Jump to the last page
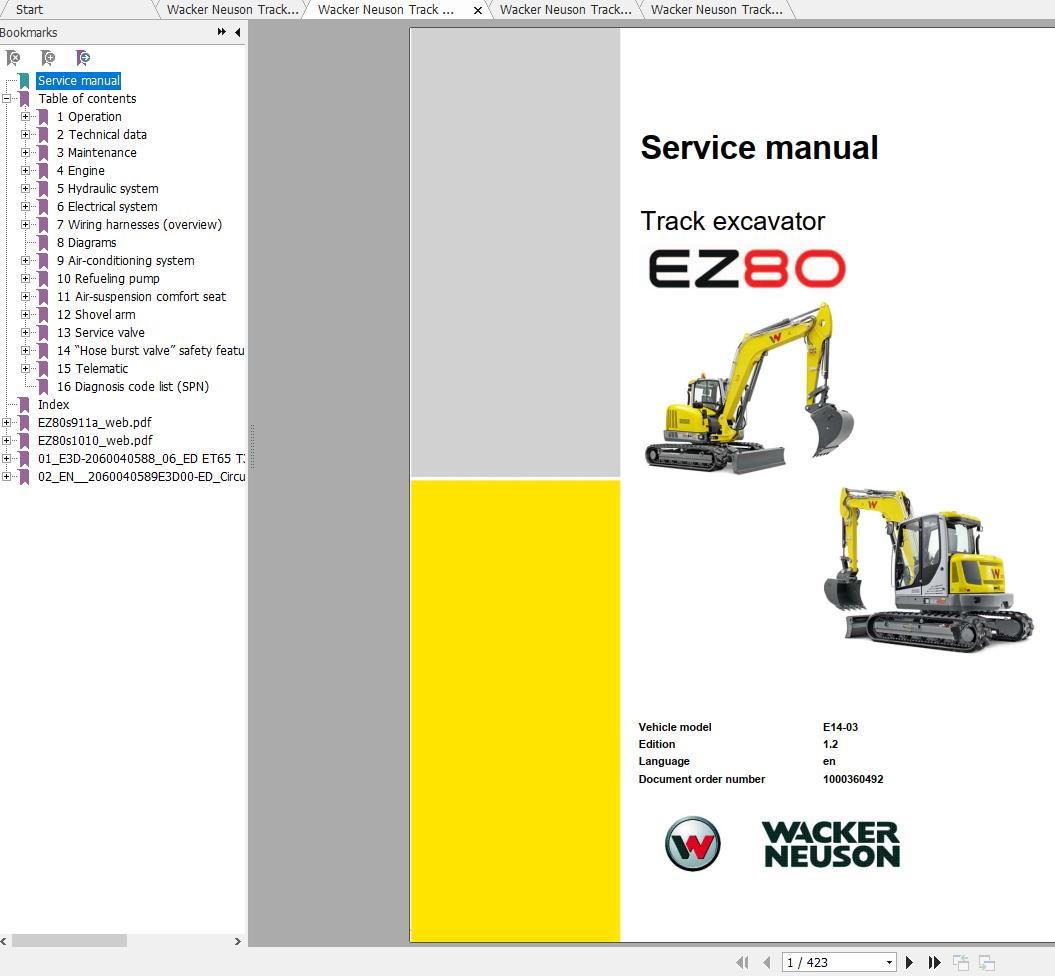Viewport: 1055px width, 976px height. coord(934,963)
